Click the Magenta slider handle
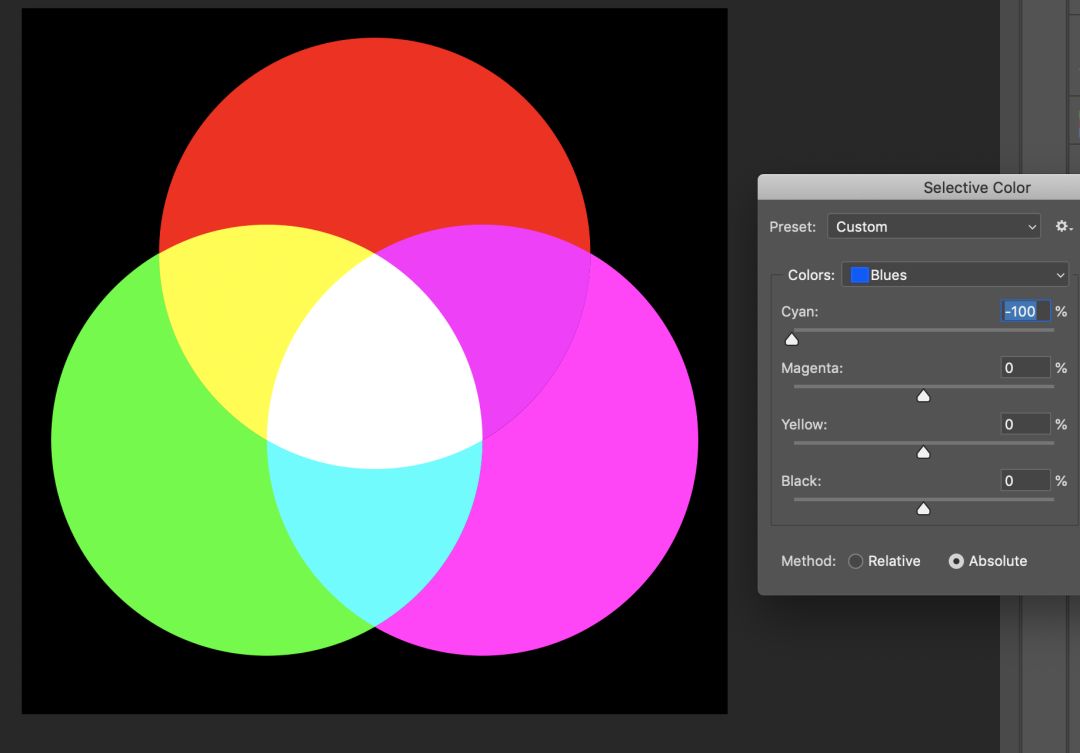 click(x=923, y=396)
